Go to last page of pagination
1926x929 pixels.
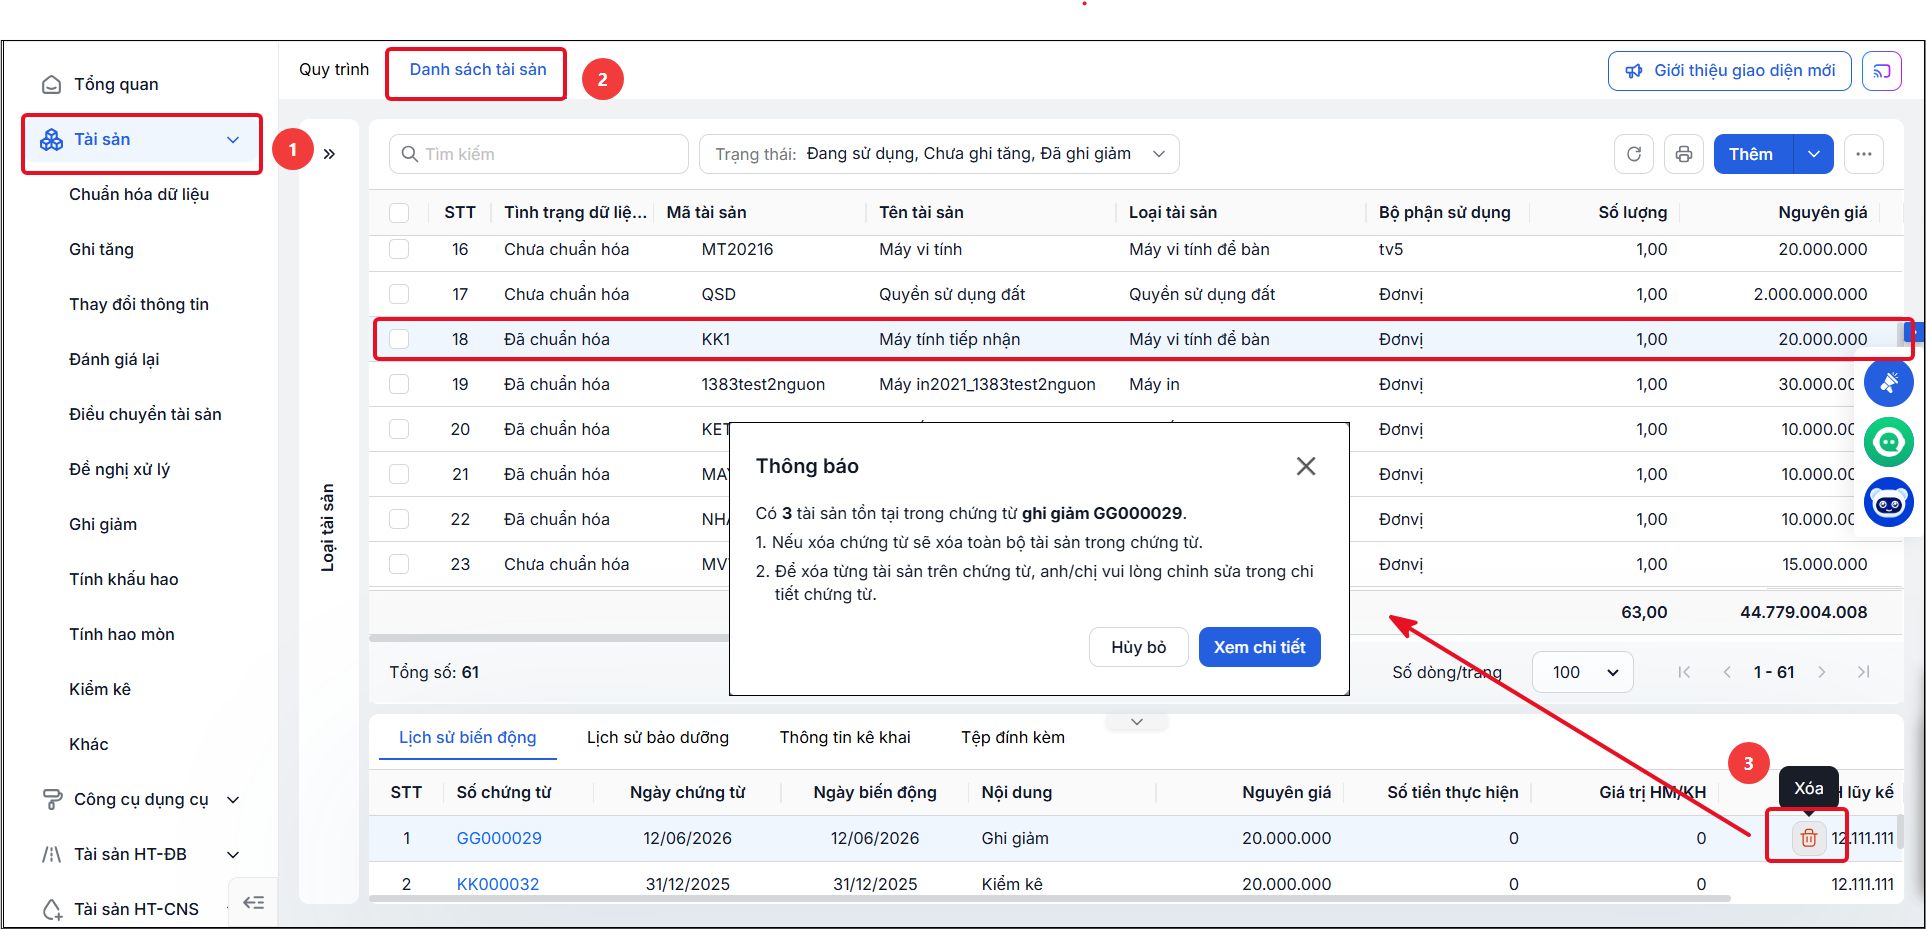pyautogui.click(x=1864, y=672)
